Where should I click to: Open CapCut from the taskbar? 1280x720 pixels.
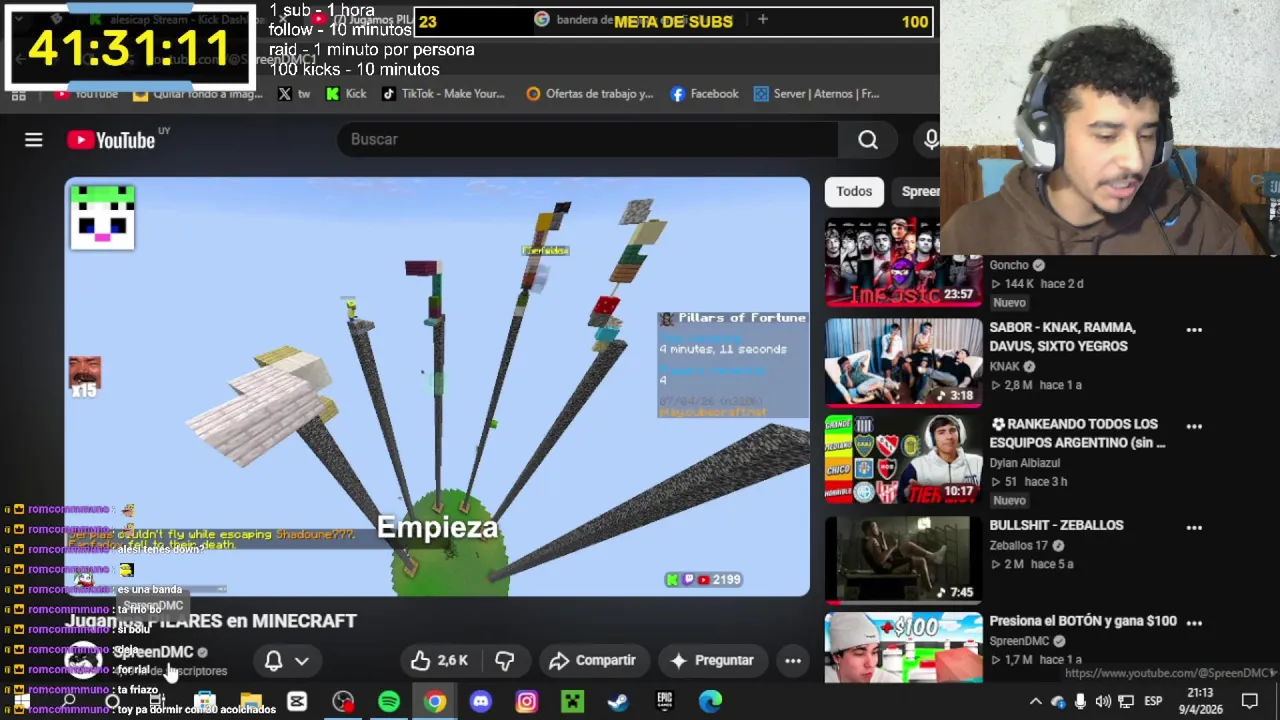(x=297, y=701)
